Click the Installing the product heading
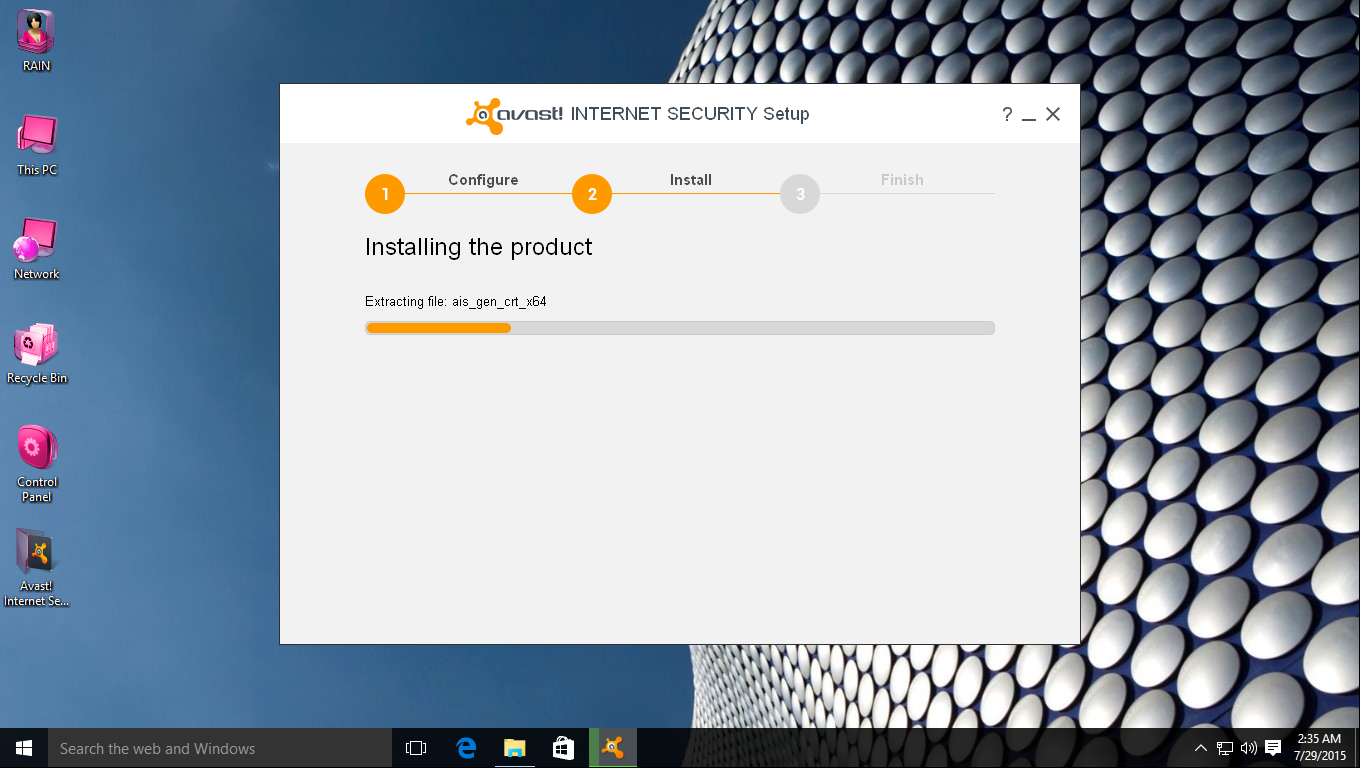Screen dimensions: 1360x768 pyautogui.click(x=478, y=247)
